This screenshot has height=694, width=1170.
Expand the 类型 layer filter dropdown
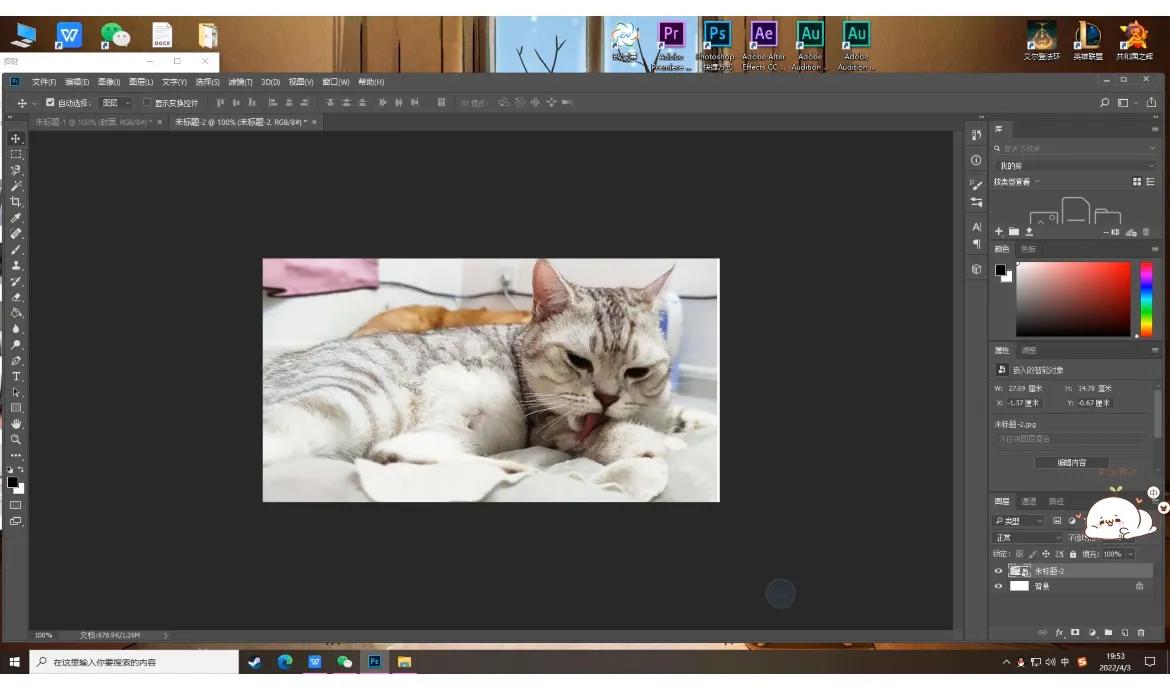click(1019, 521)
